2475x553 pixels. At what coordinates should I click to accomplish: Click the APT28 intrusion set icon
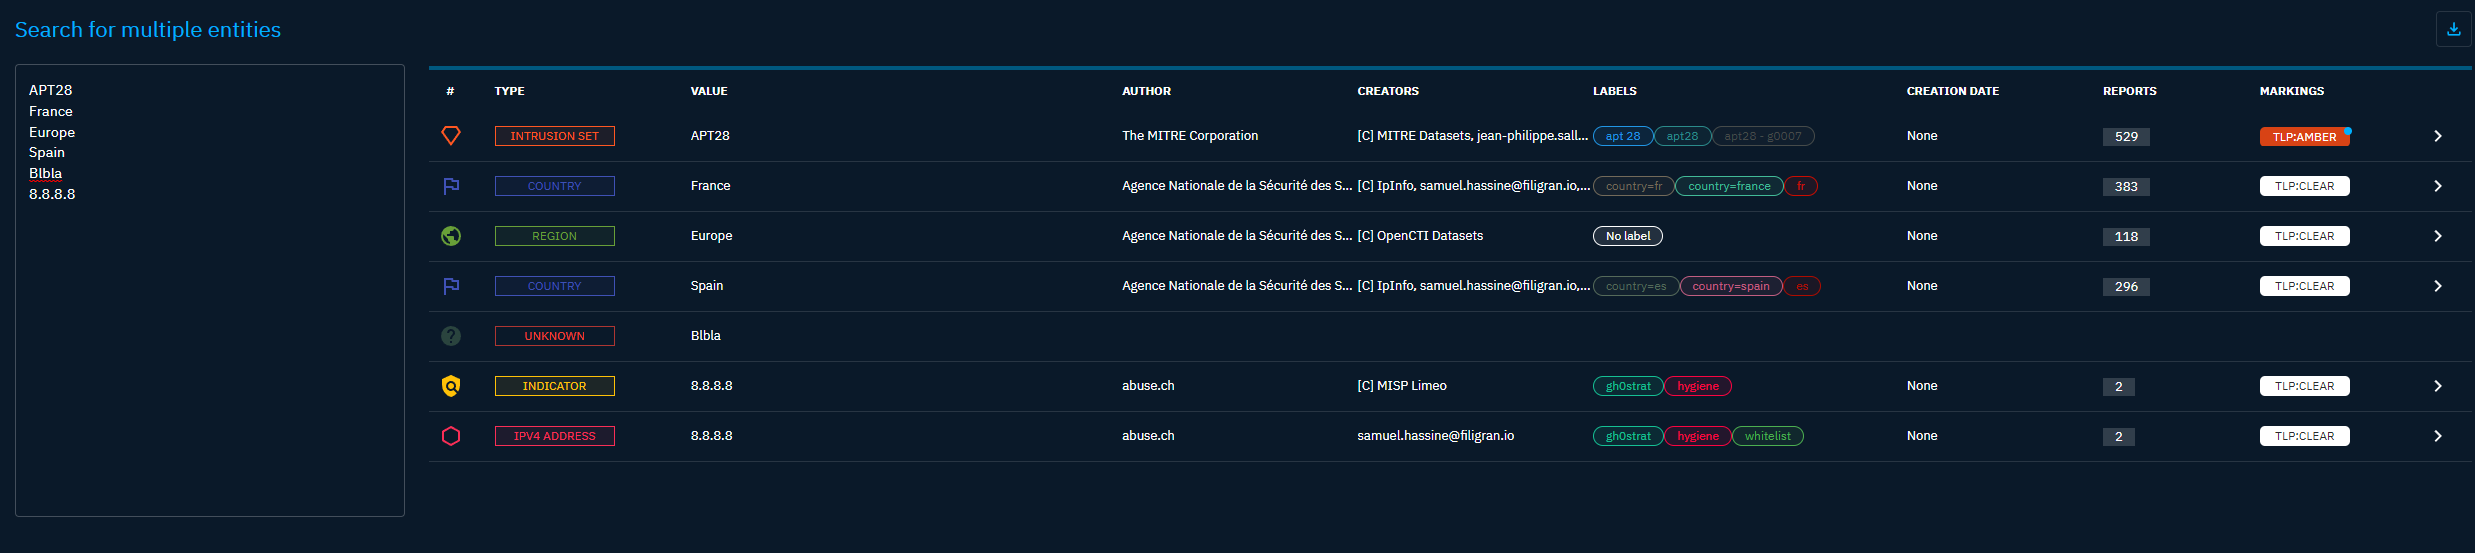tap(451, 135)
